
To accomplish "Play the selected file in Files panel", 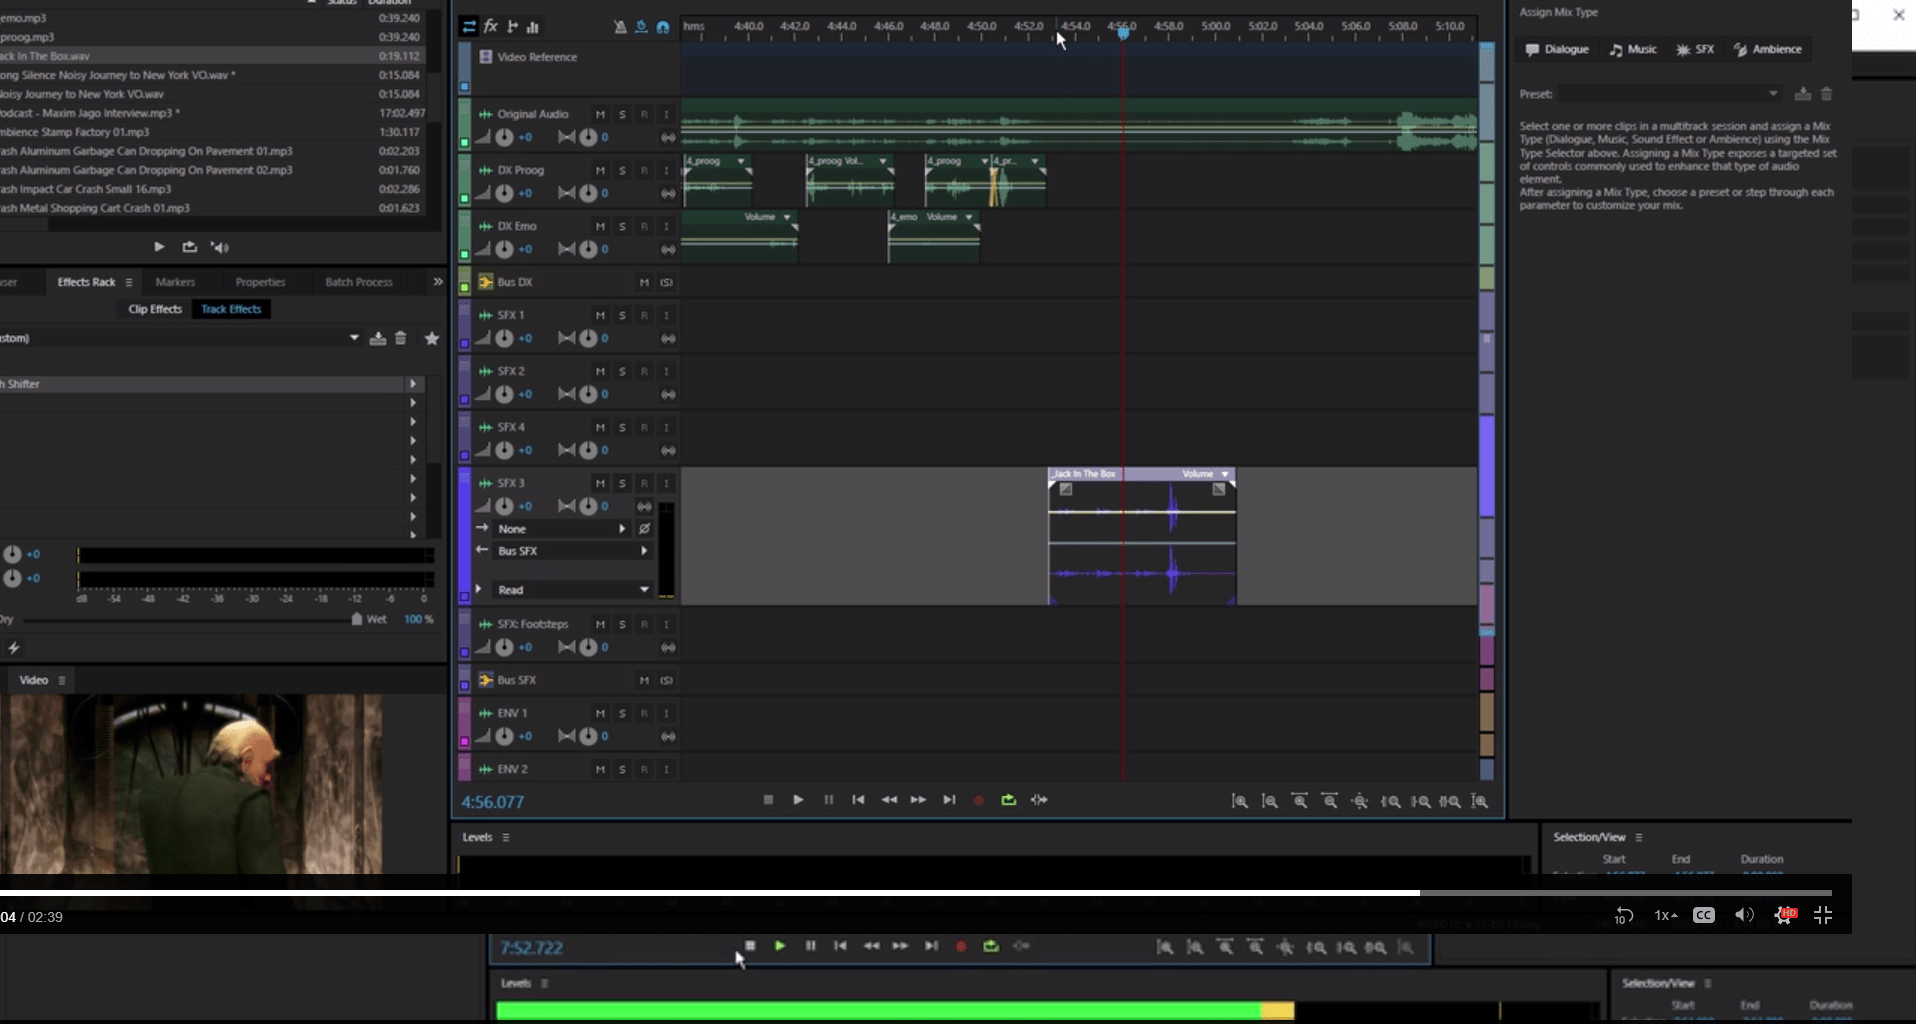I will pos(159,247).
